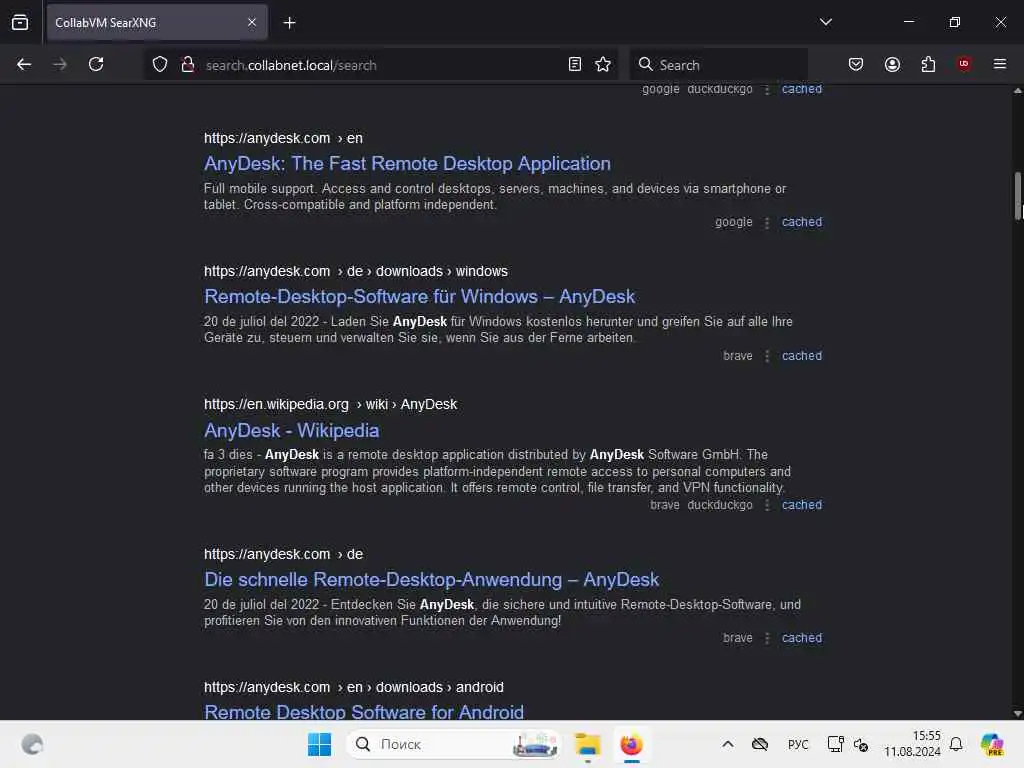Show site security lock information
This screenshot has height=768, width=1024.
tap(187, 65)
